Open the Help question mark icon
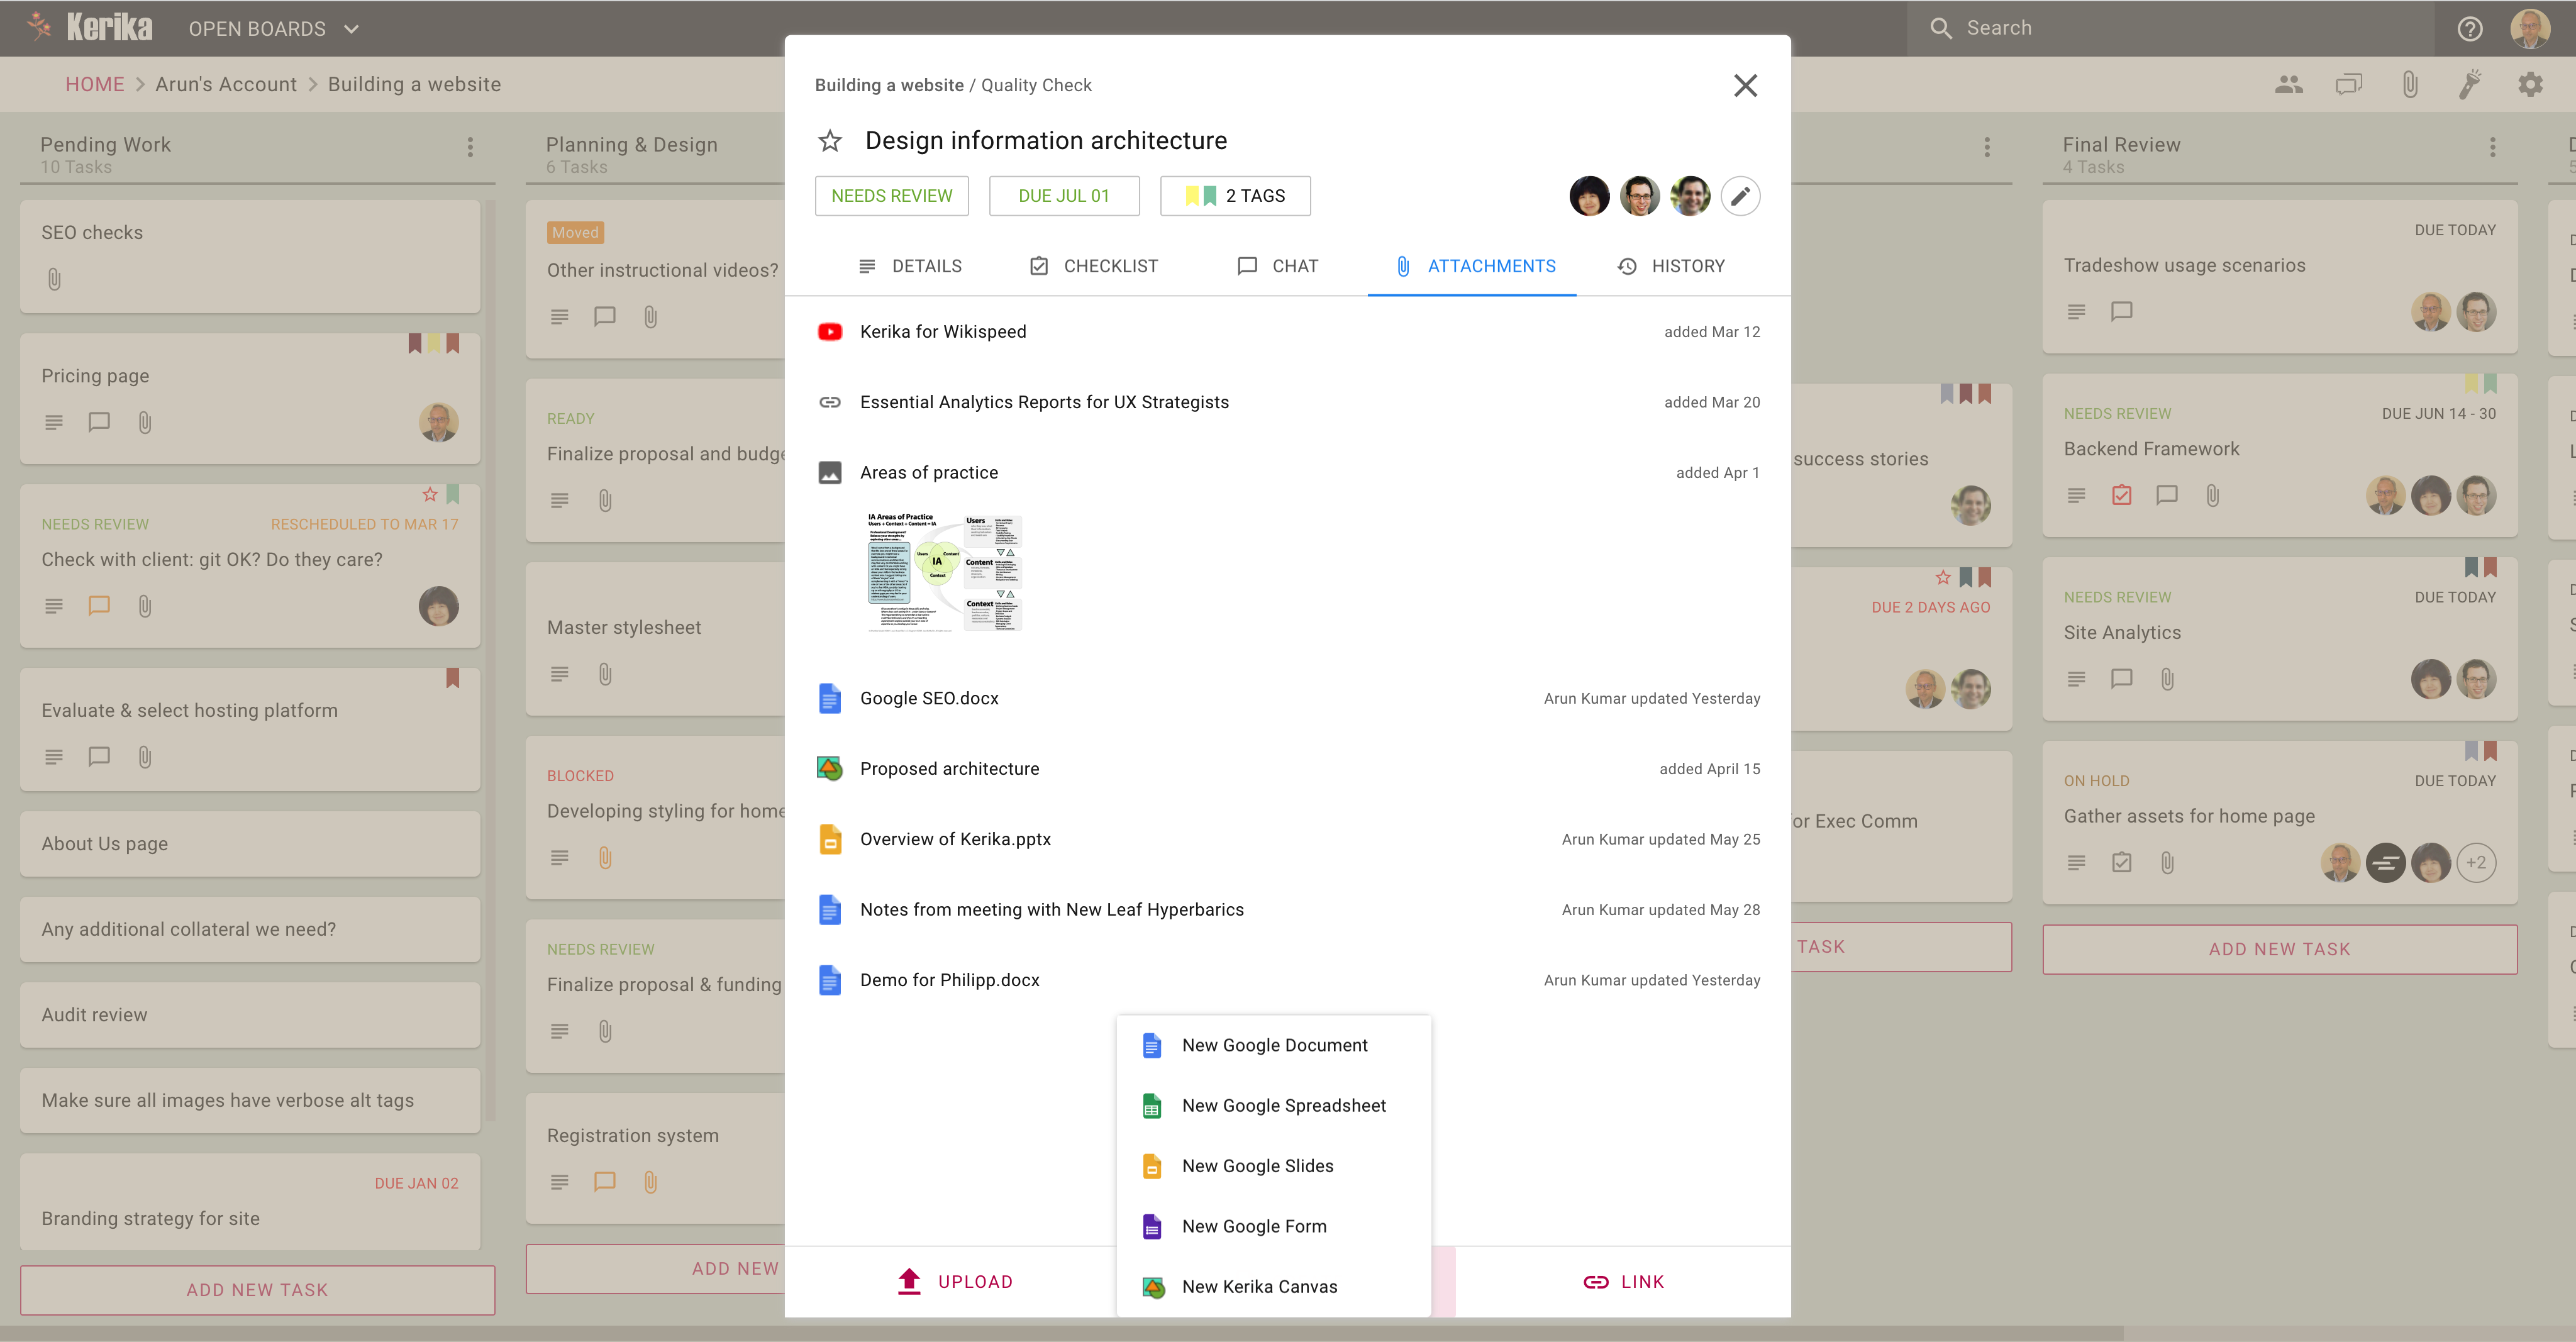This screenshot has height=1342, width=2576. click(x=2470, y=28)
